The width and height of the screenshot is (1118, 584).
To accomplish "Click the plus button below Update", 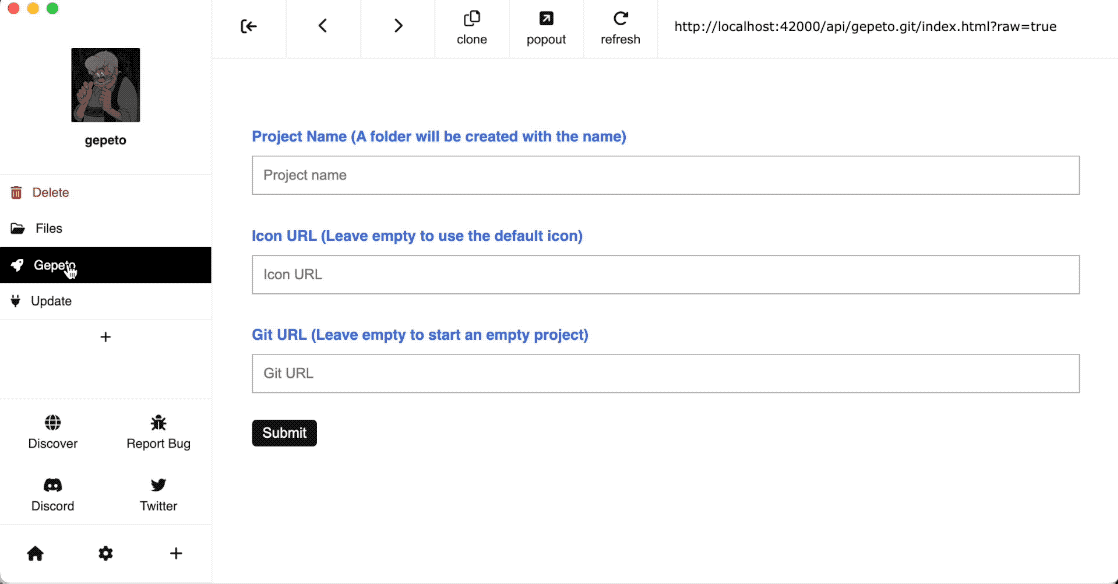I will point(106,337).
